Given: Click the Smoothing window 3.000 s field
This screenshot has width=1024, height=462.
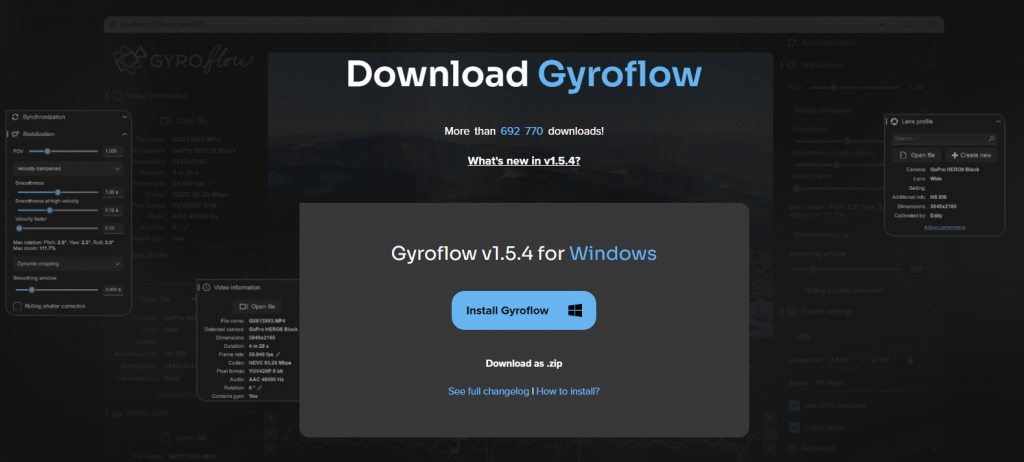Looking at the screenshot, I should [112, 289].
